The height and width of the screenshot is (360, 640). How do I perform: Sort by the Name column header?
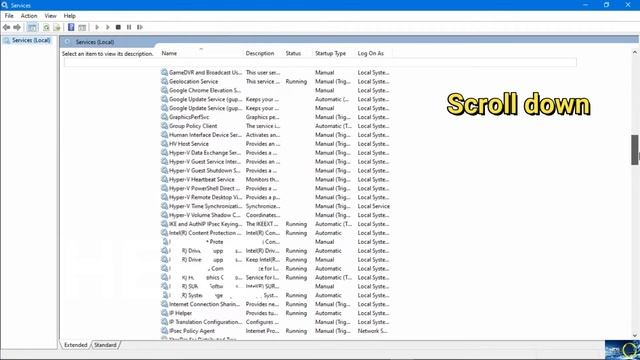169,53
